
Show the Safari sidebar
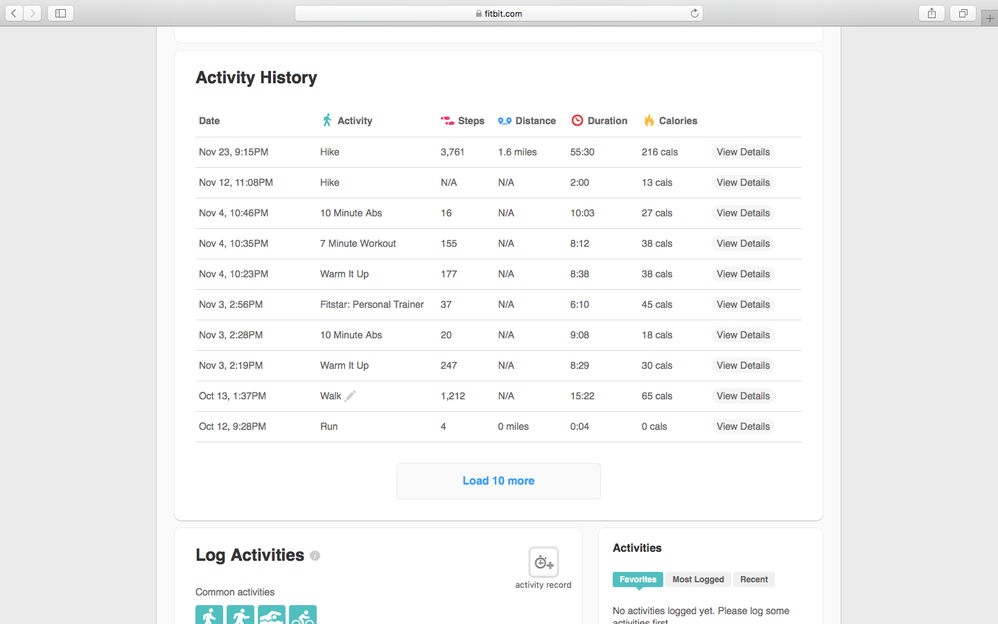tap(60, 13)
